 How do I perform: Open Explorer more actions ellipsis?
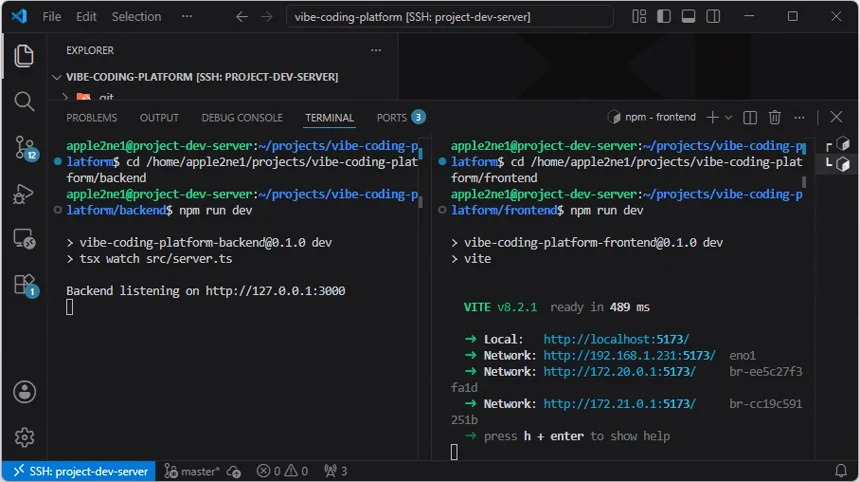pos(376,50)
